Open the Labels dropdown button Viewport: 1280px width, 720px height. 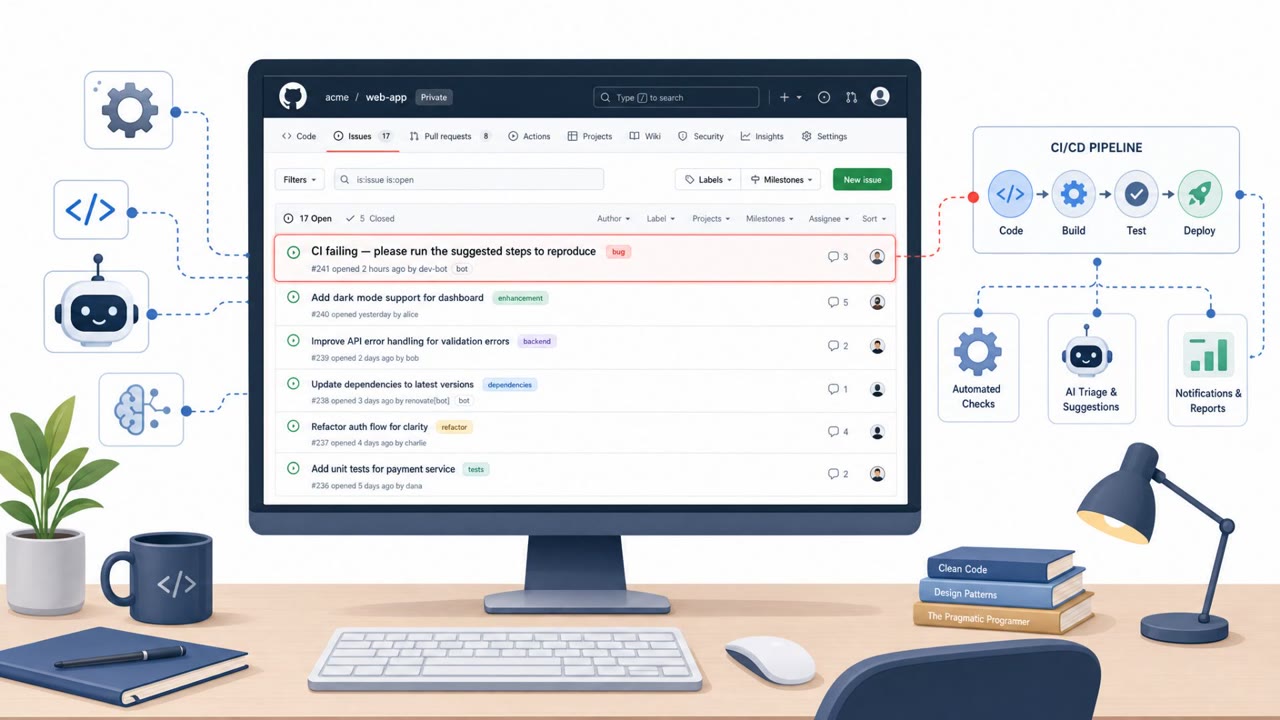708,180
